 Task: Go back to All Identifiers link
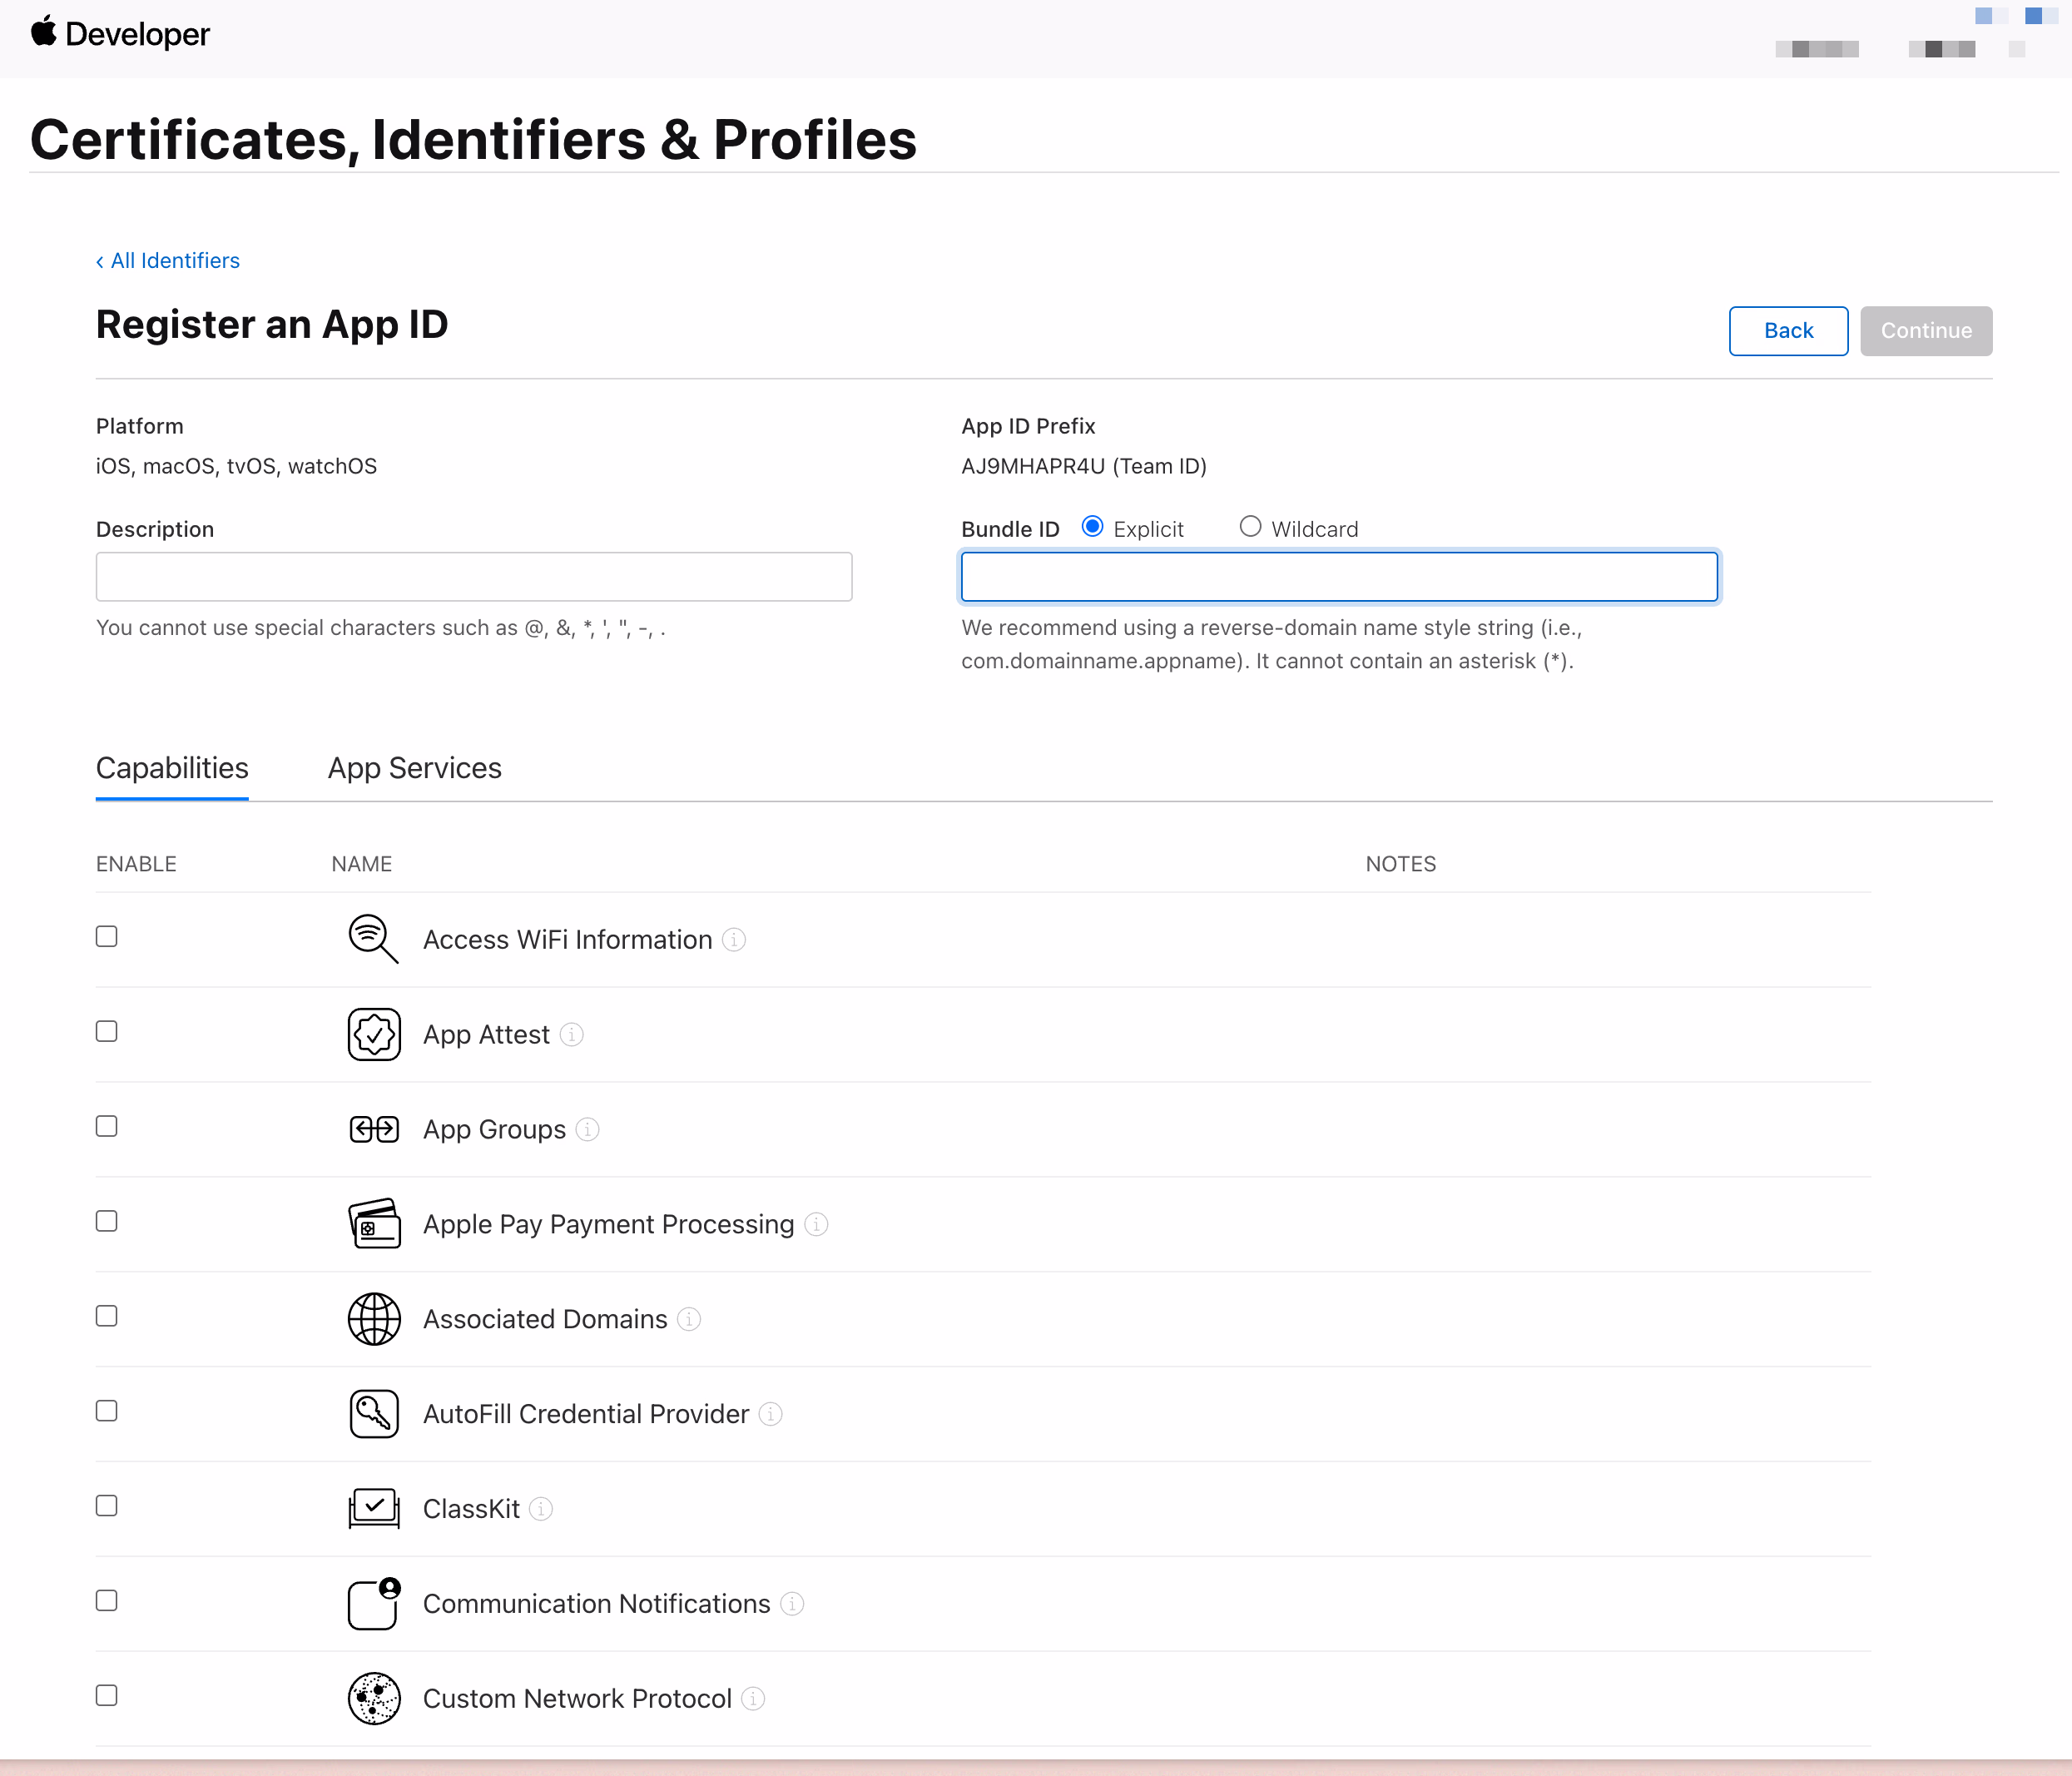point(168,261)
